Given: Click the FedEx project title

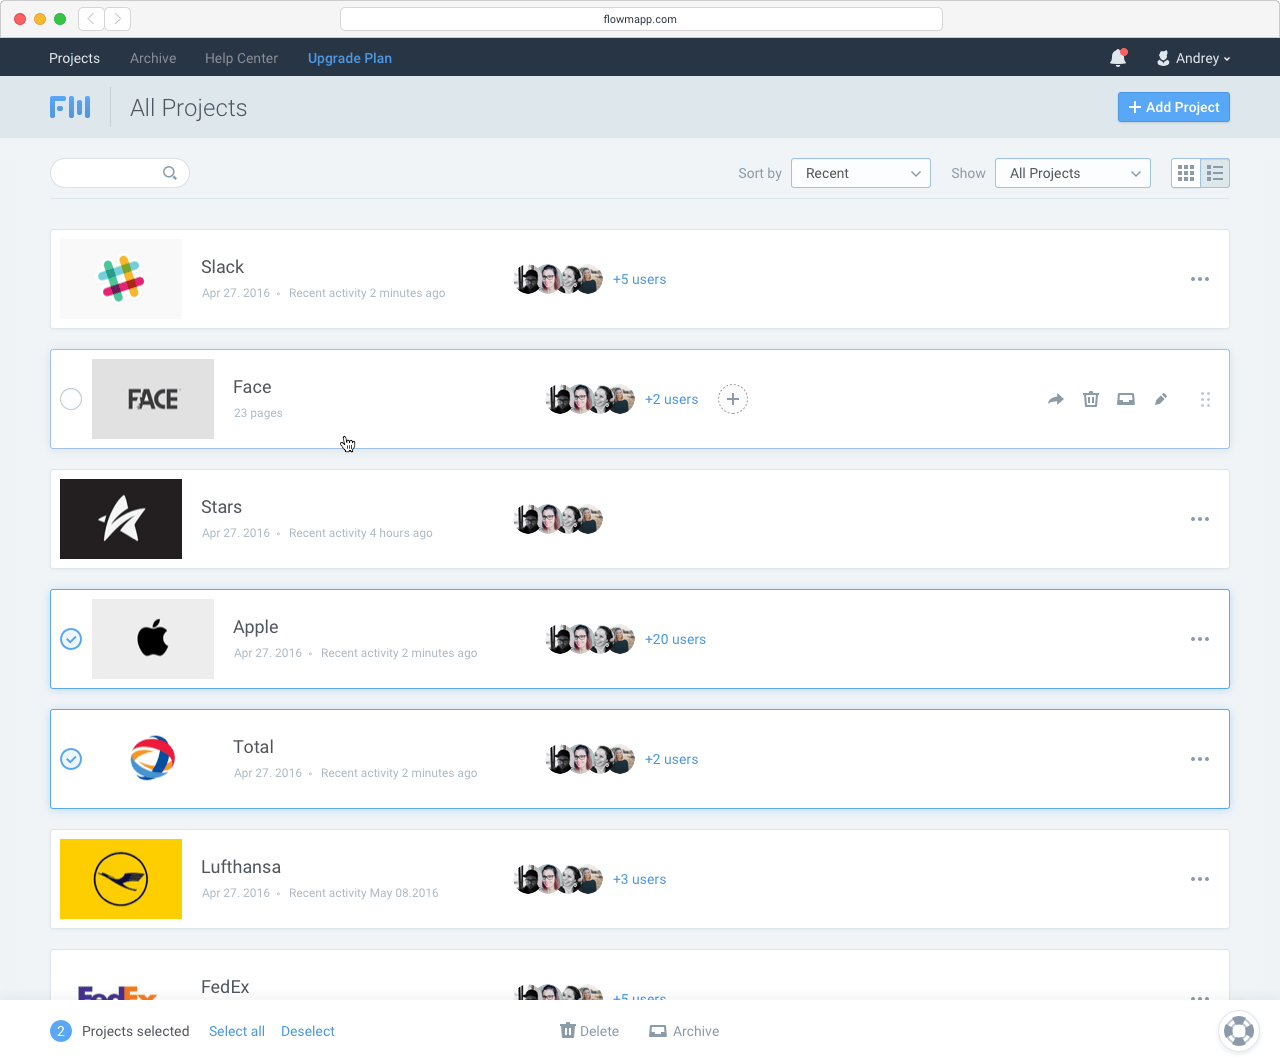Looking at the screenshot, I should click(225, 987).
